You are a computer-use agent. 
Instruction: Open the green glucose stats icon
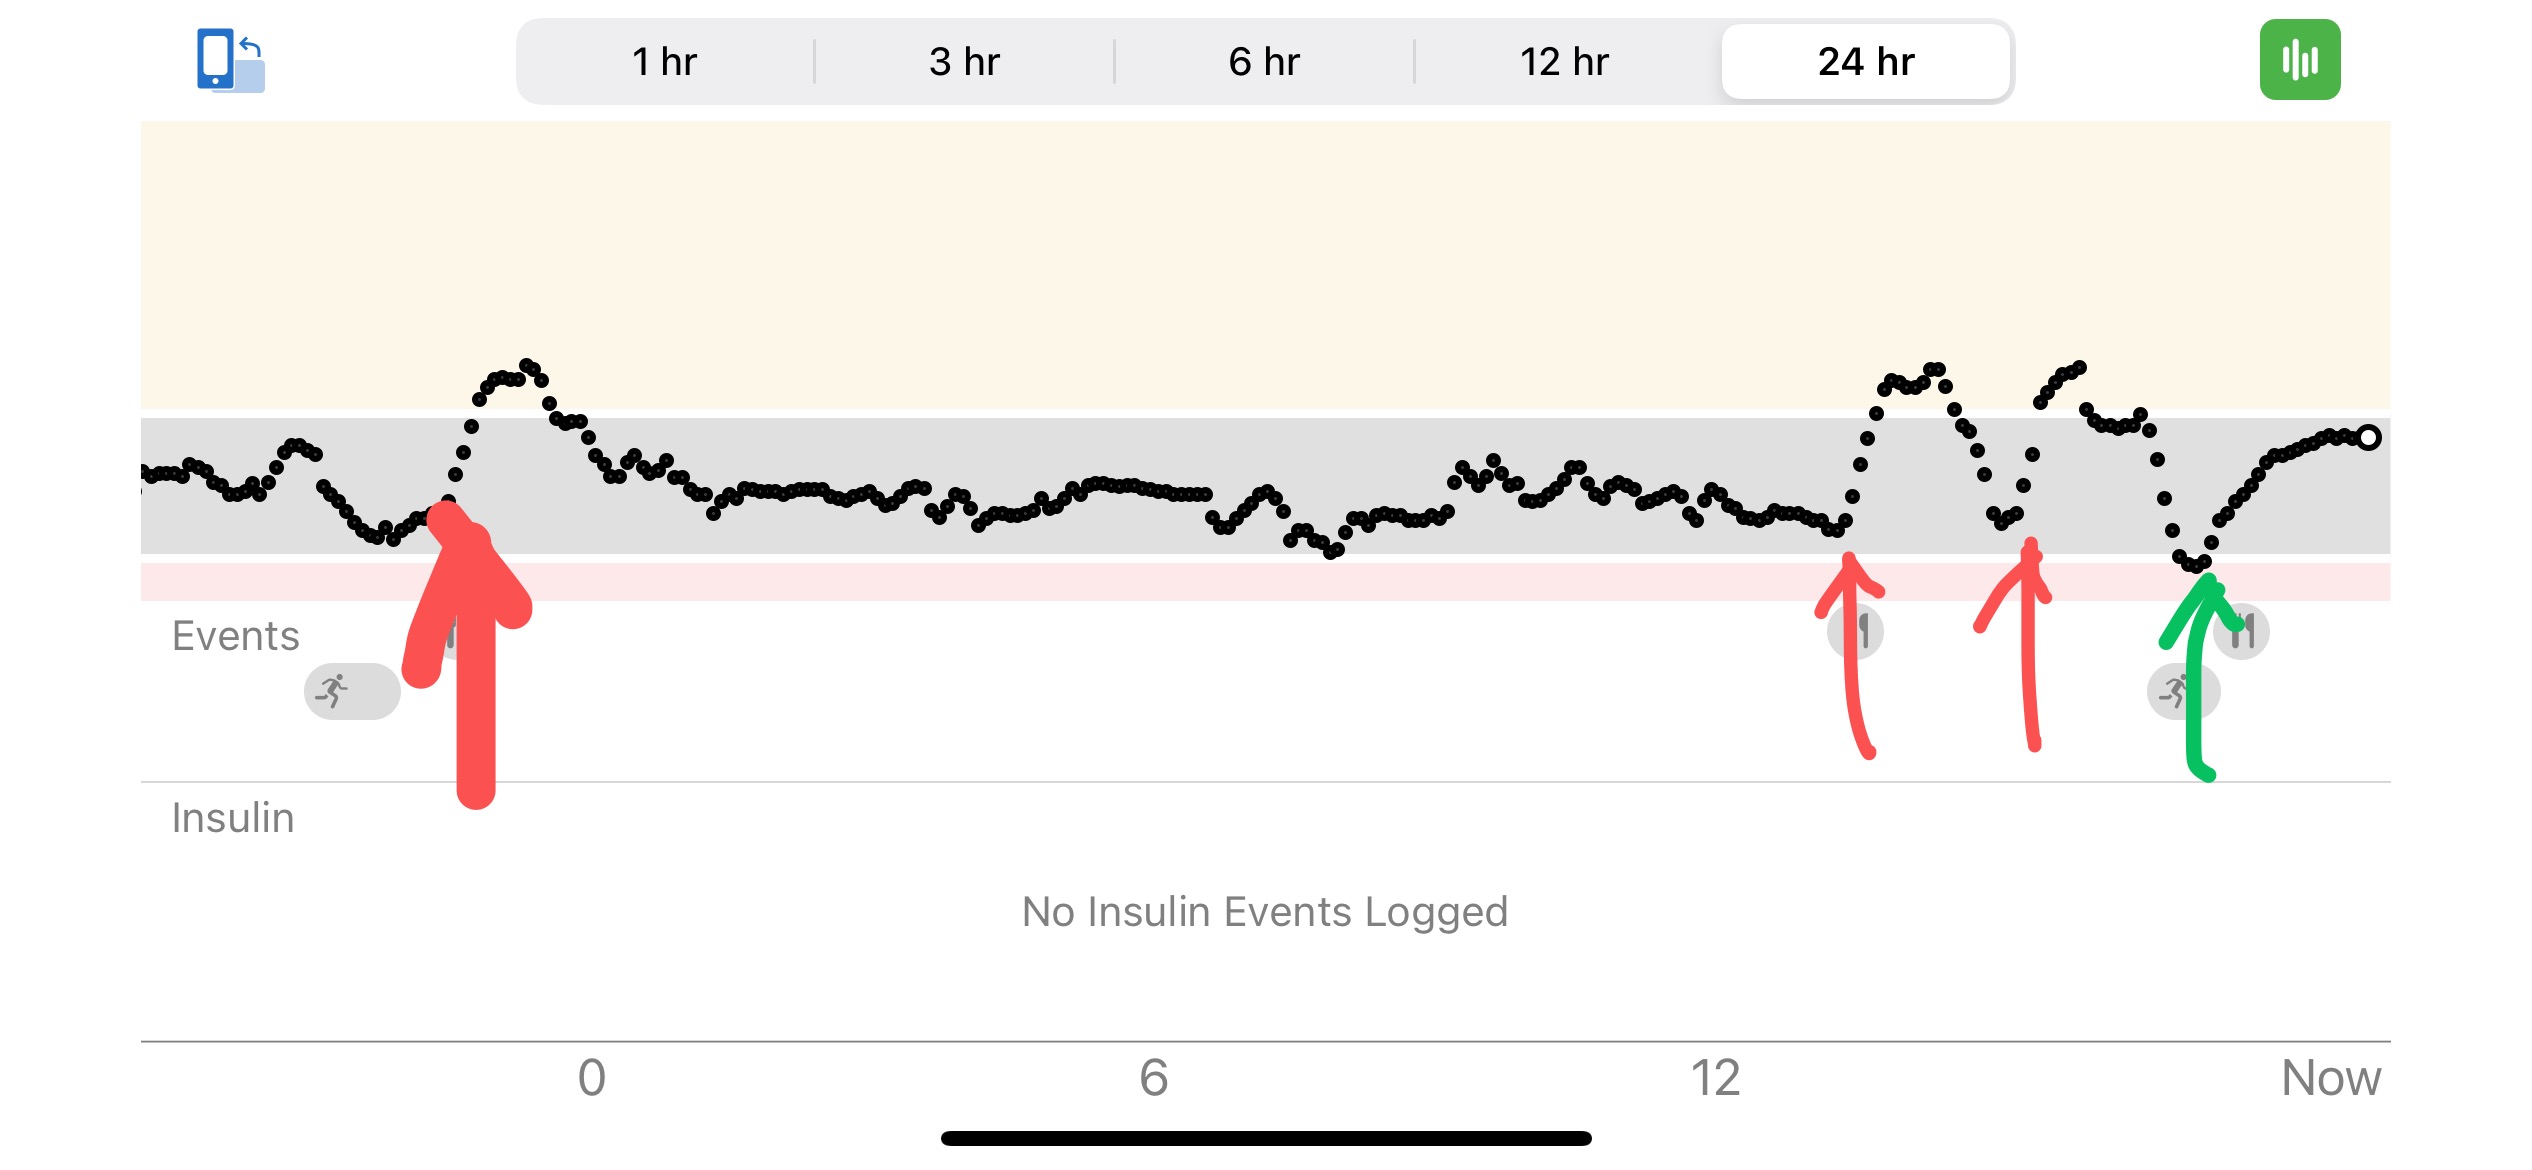2299,60
